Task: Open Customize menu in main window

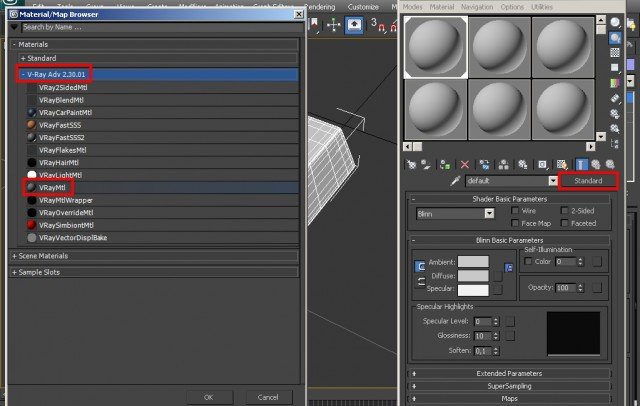Action: coord(363,7)
